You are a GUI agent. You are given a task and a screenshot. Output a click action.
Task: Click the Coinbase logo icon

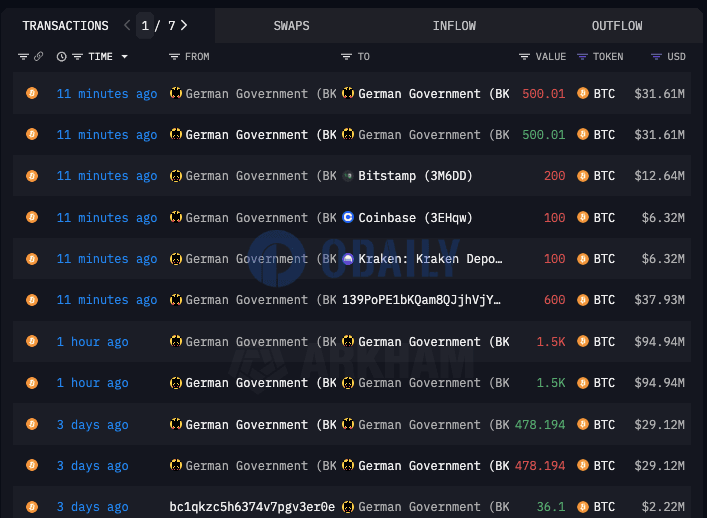(348, 217)
